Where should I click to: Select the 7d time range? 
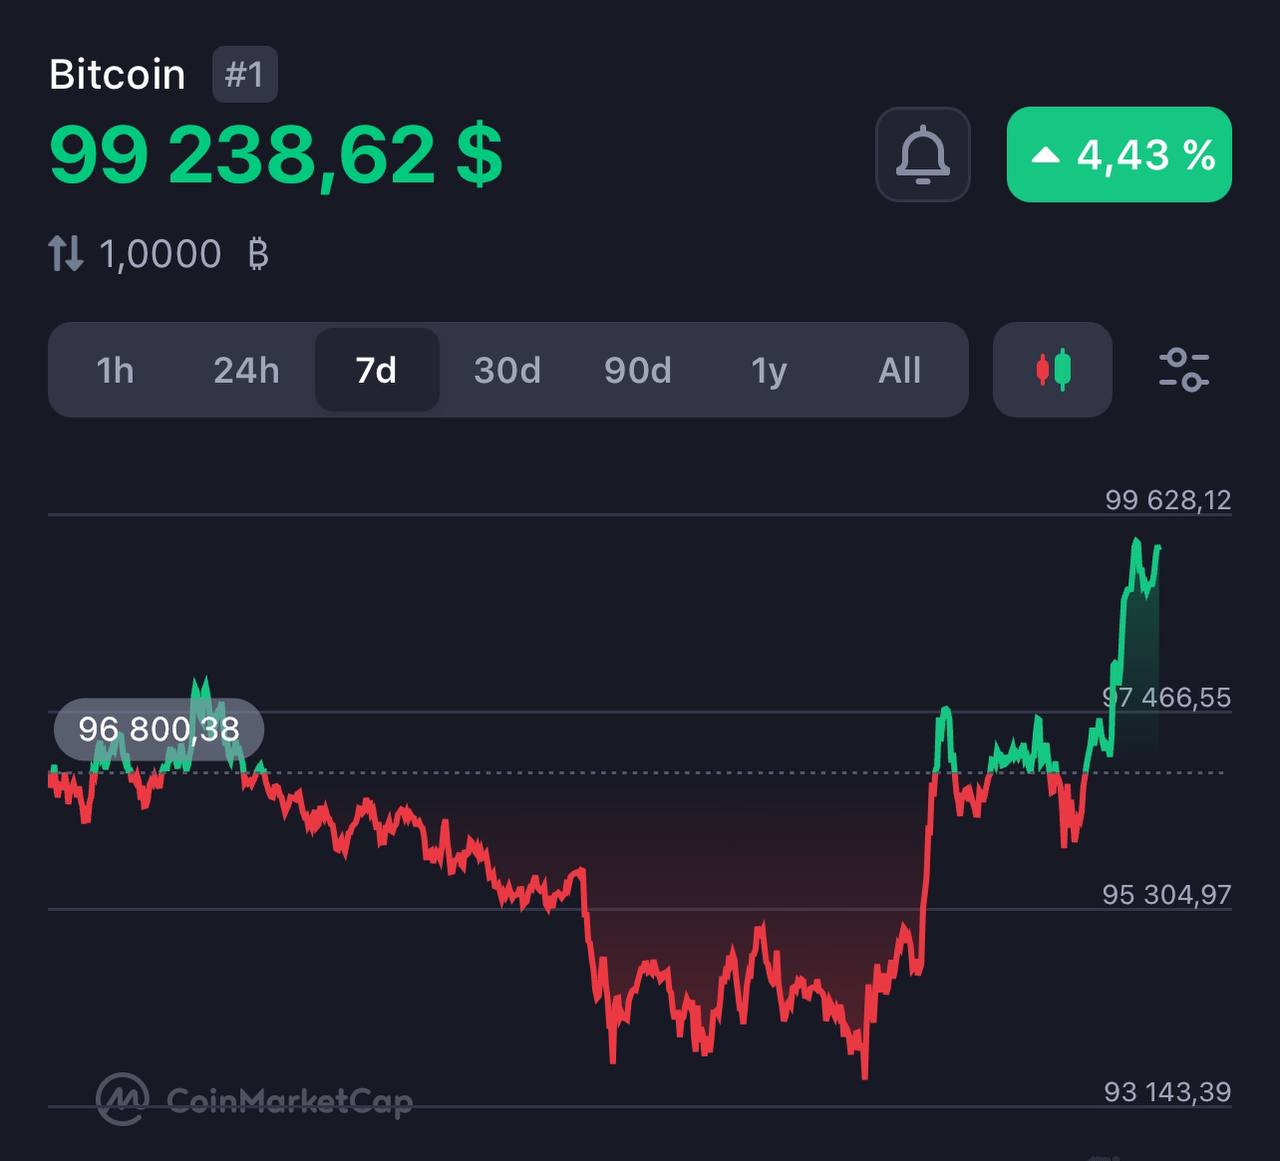(x=377, y=370)
